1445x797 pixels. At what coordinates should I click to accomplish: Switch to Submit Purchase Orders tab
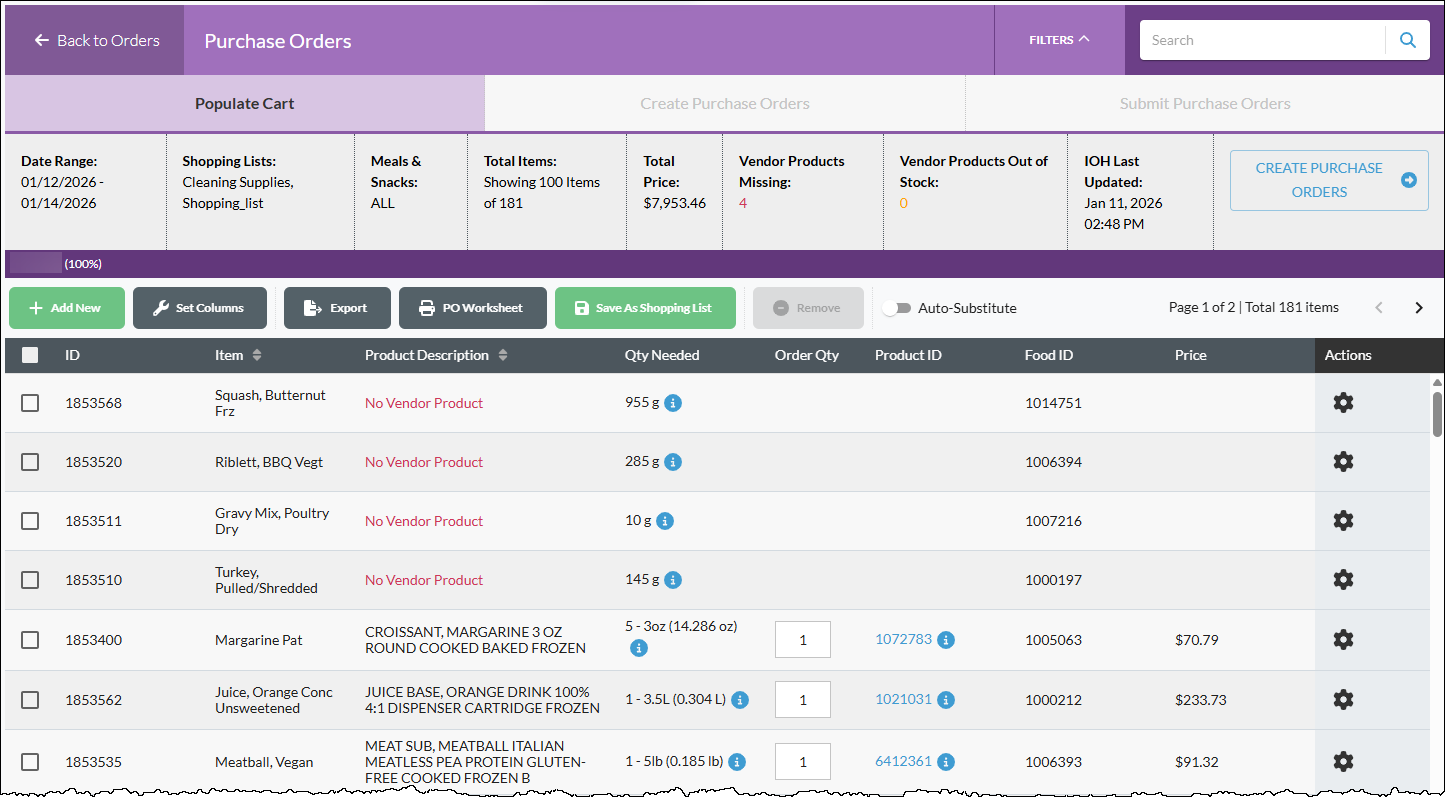click(x=1204, y=104)
